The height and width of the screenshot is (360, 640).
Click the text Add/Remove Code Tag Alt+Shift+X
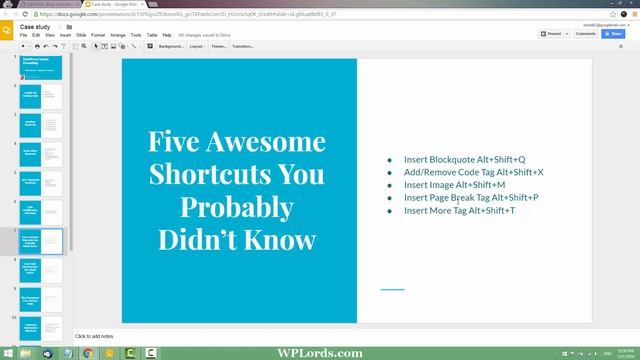pos(473,172)
